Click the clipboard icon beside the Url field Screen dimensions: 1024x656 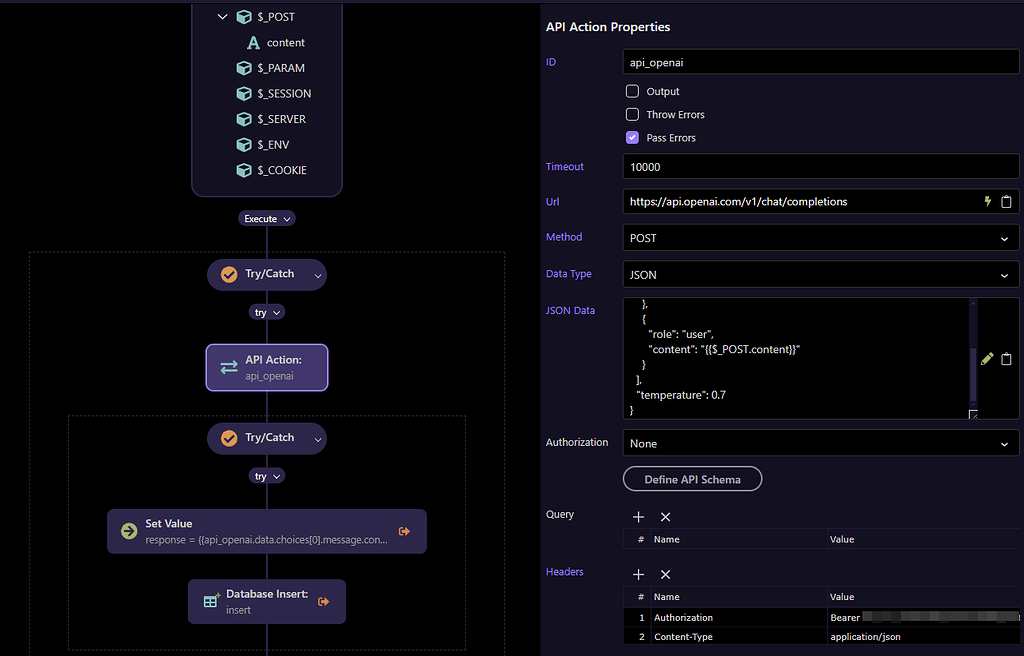pyautogui.click(x=1006, y=201)
